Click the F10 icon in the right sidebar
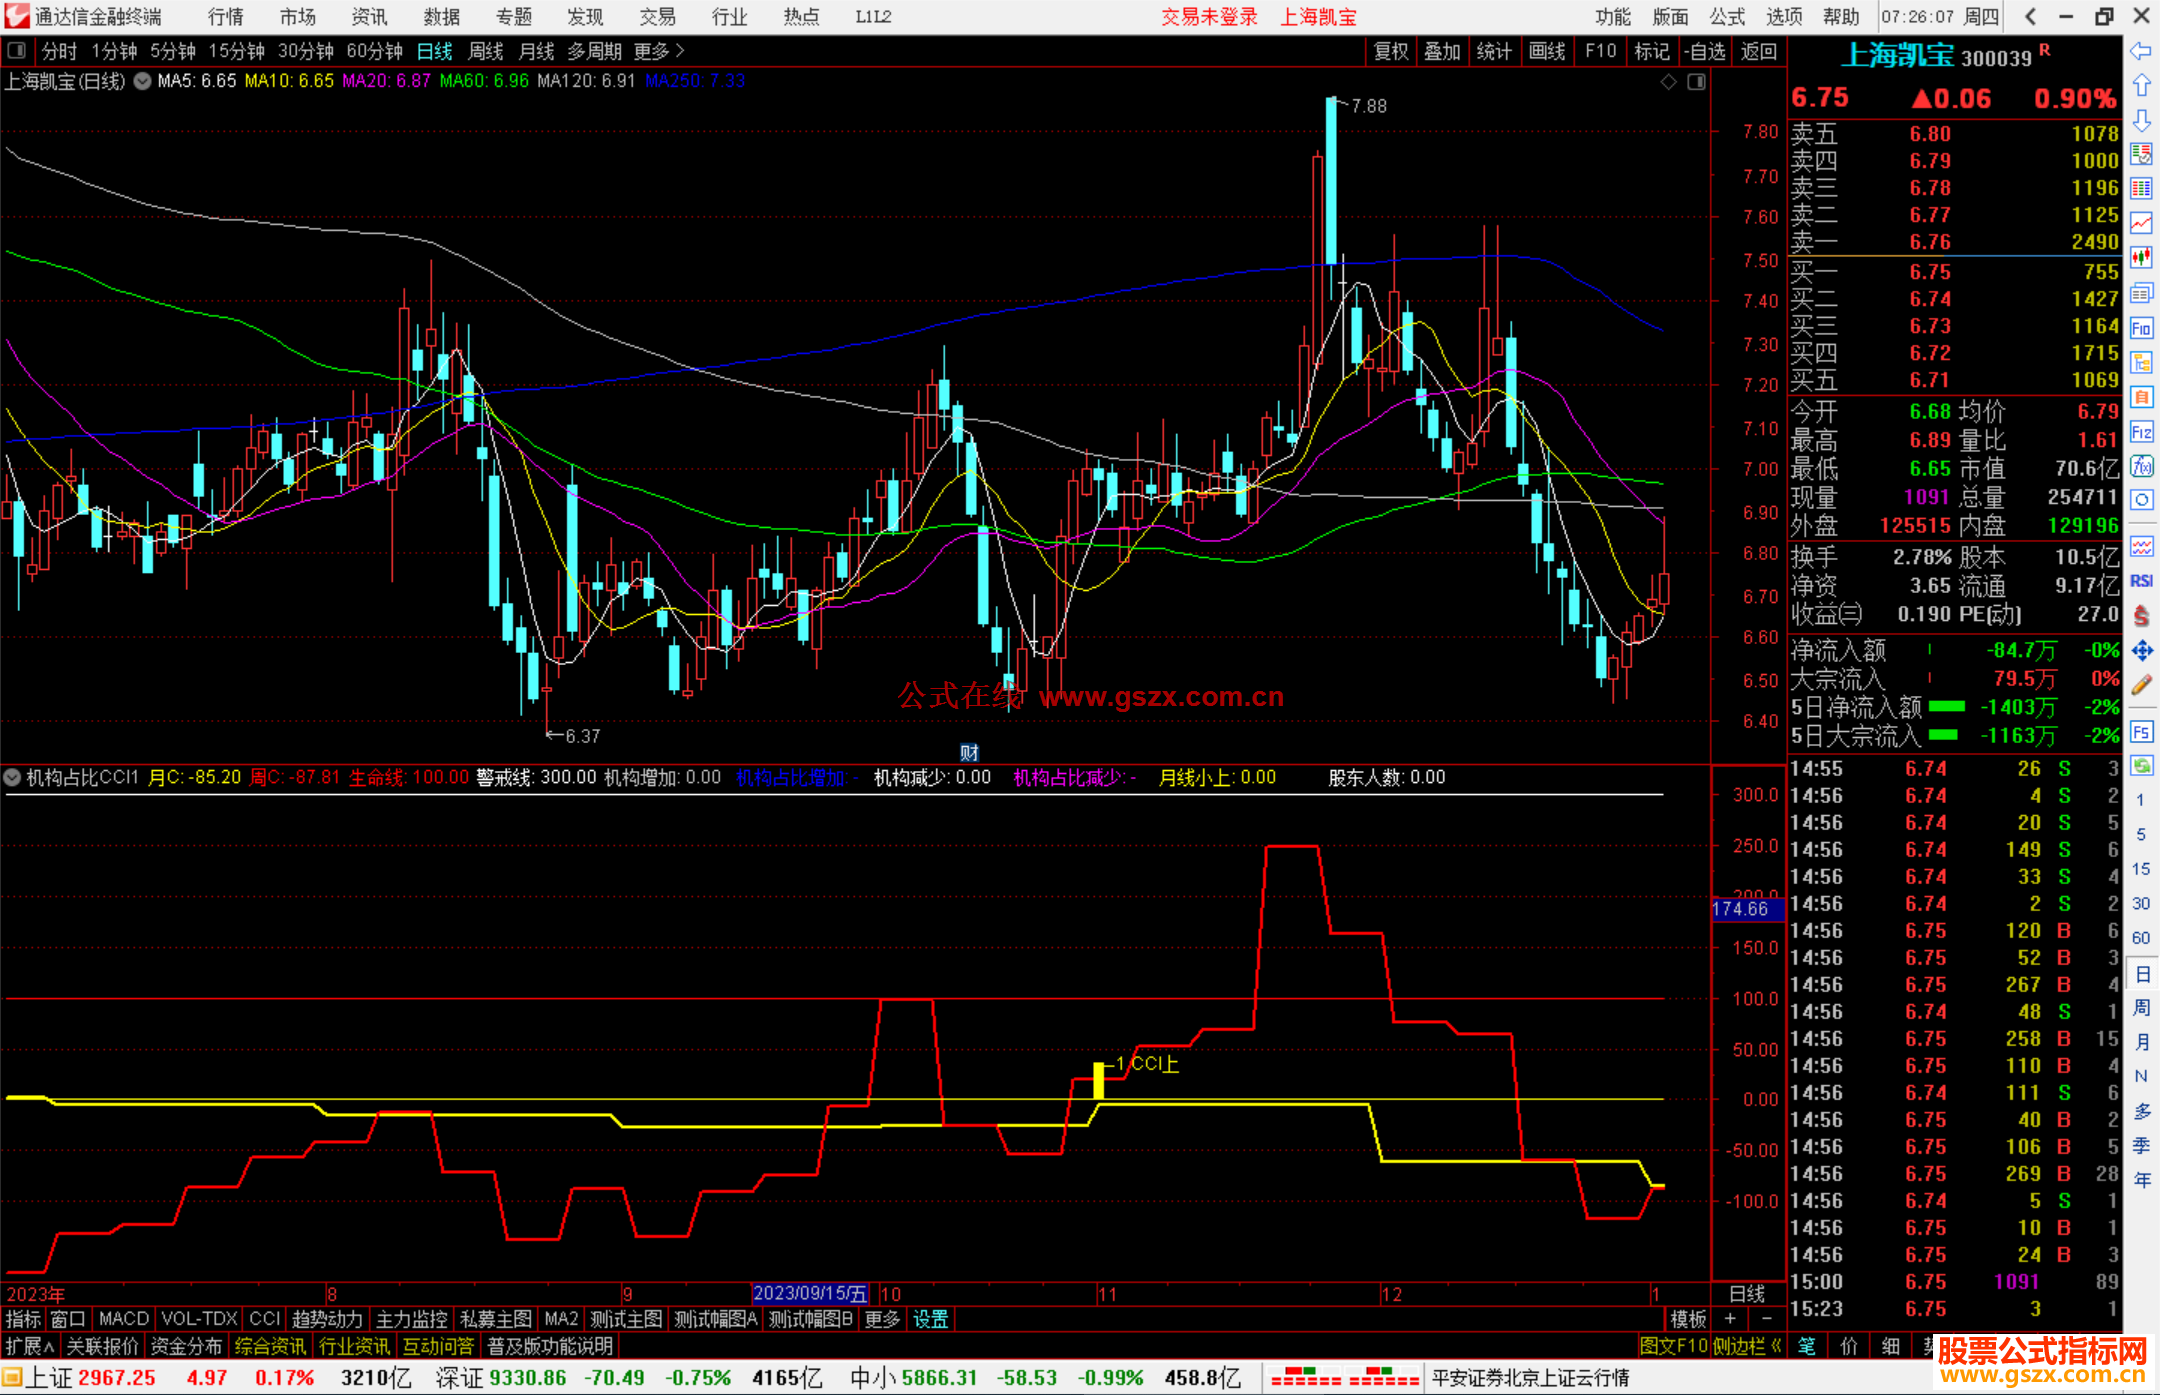This screenshot has height=1395, width=2160. 2141,328
